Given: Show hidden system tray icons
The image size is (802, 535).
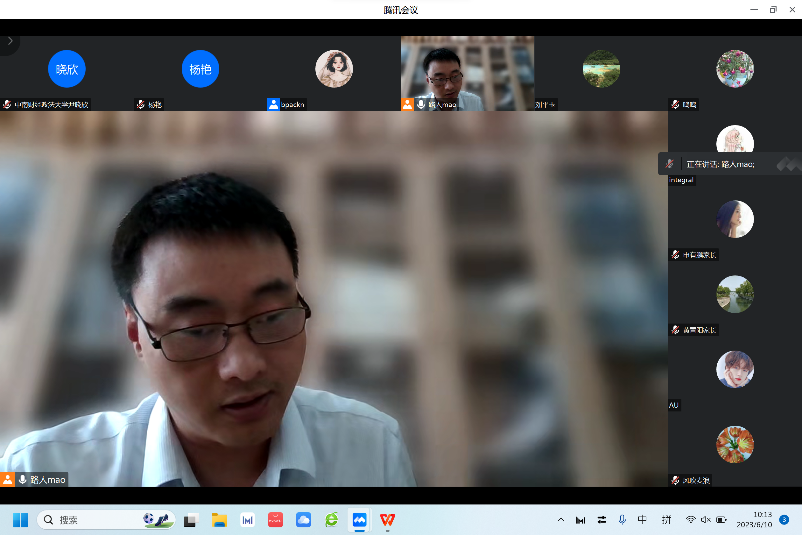Looking at the screenshot, I should (561, 520).
